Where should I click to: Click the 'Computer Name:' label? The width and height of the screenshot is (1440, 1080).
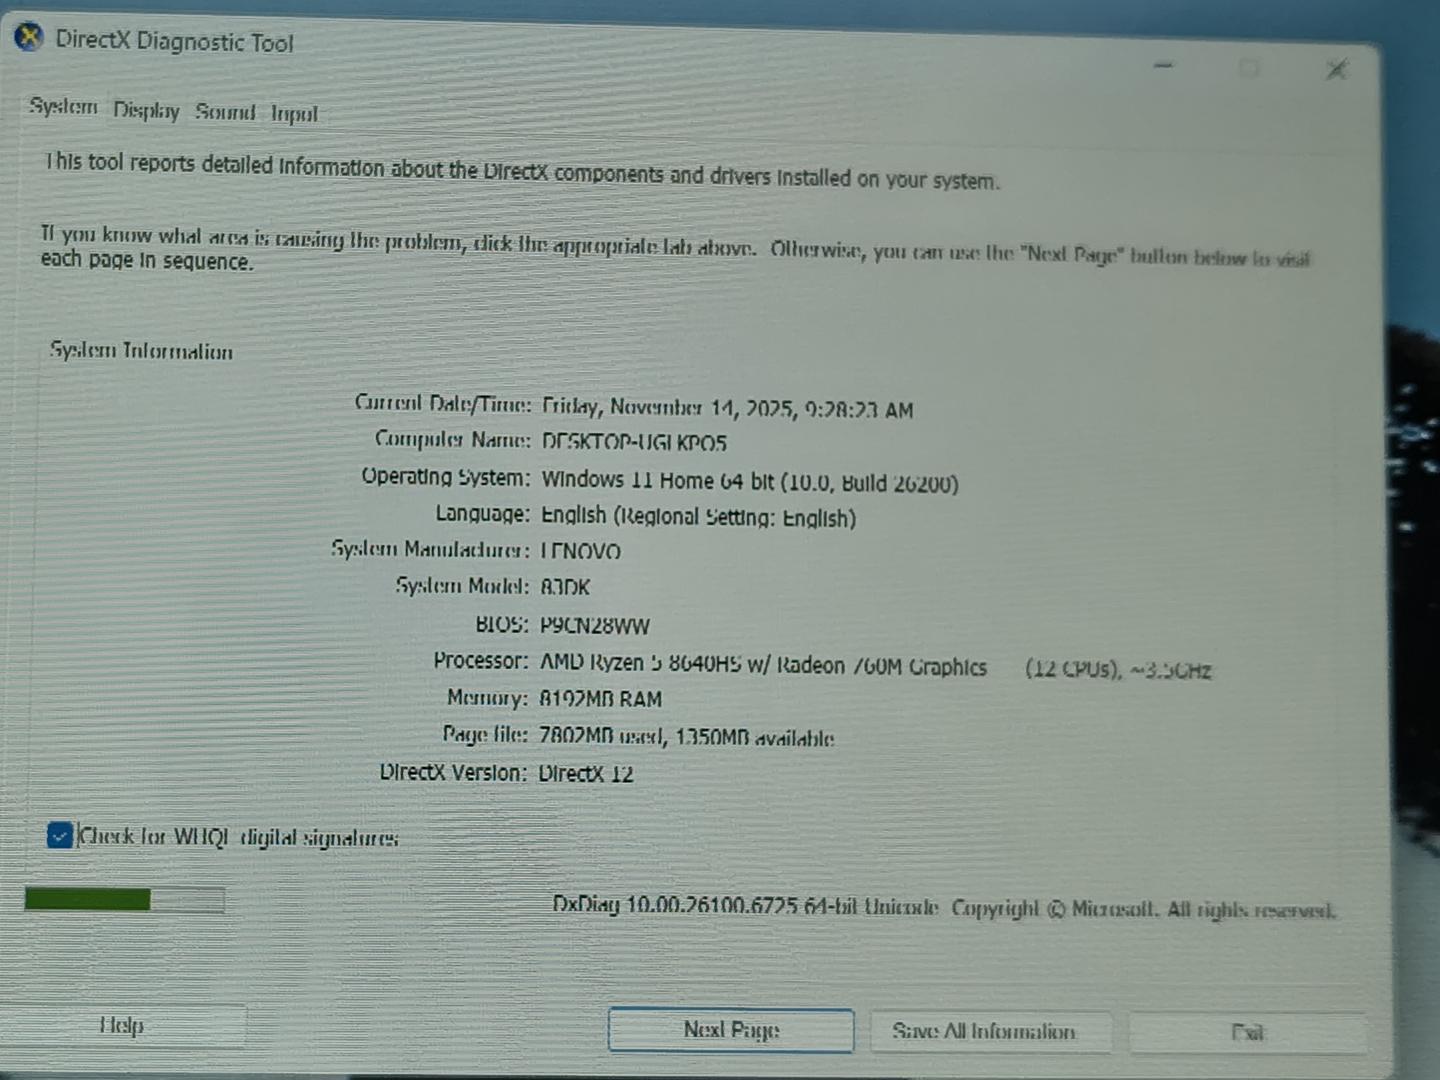pyautogui.click(x=453, y=439)
